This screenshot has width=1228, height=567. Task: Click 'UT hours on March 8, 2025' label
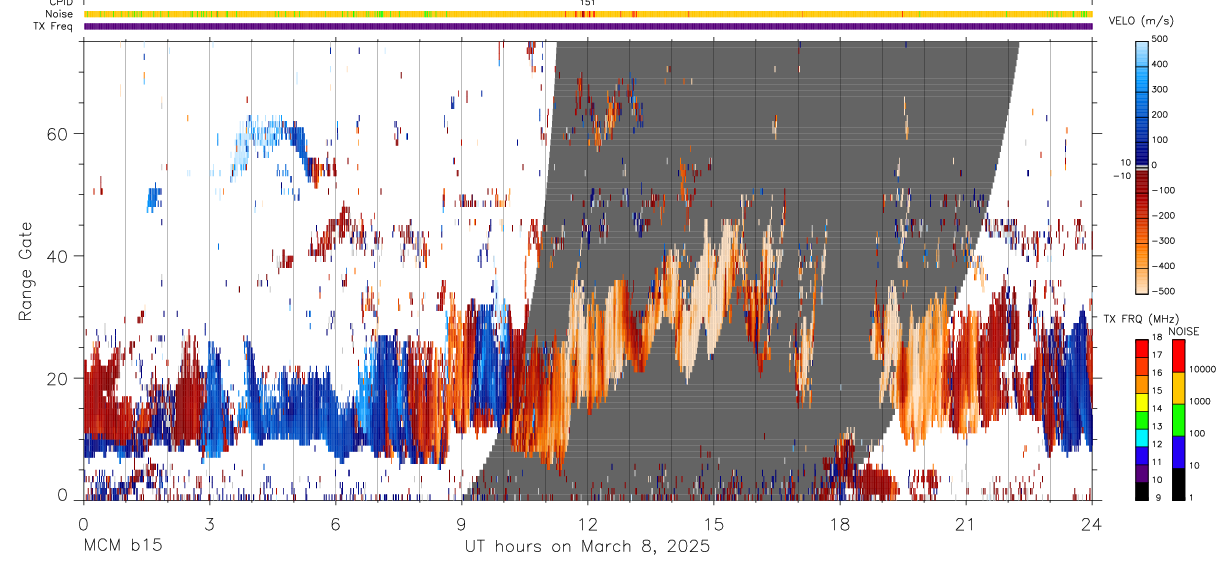click(x=587, y=547)
